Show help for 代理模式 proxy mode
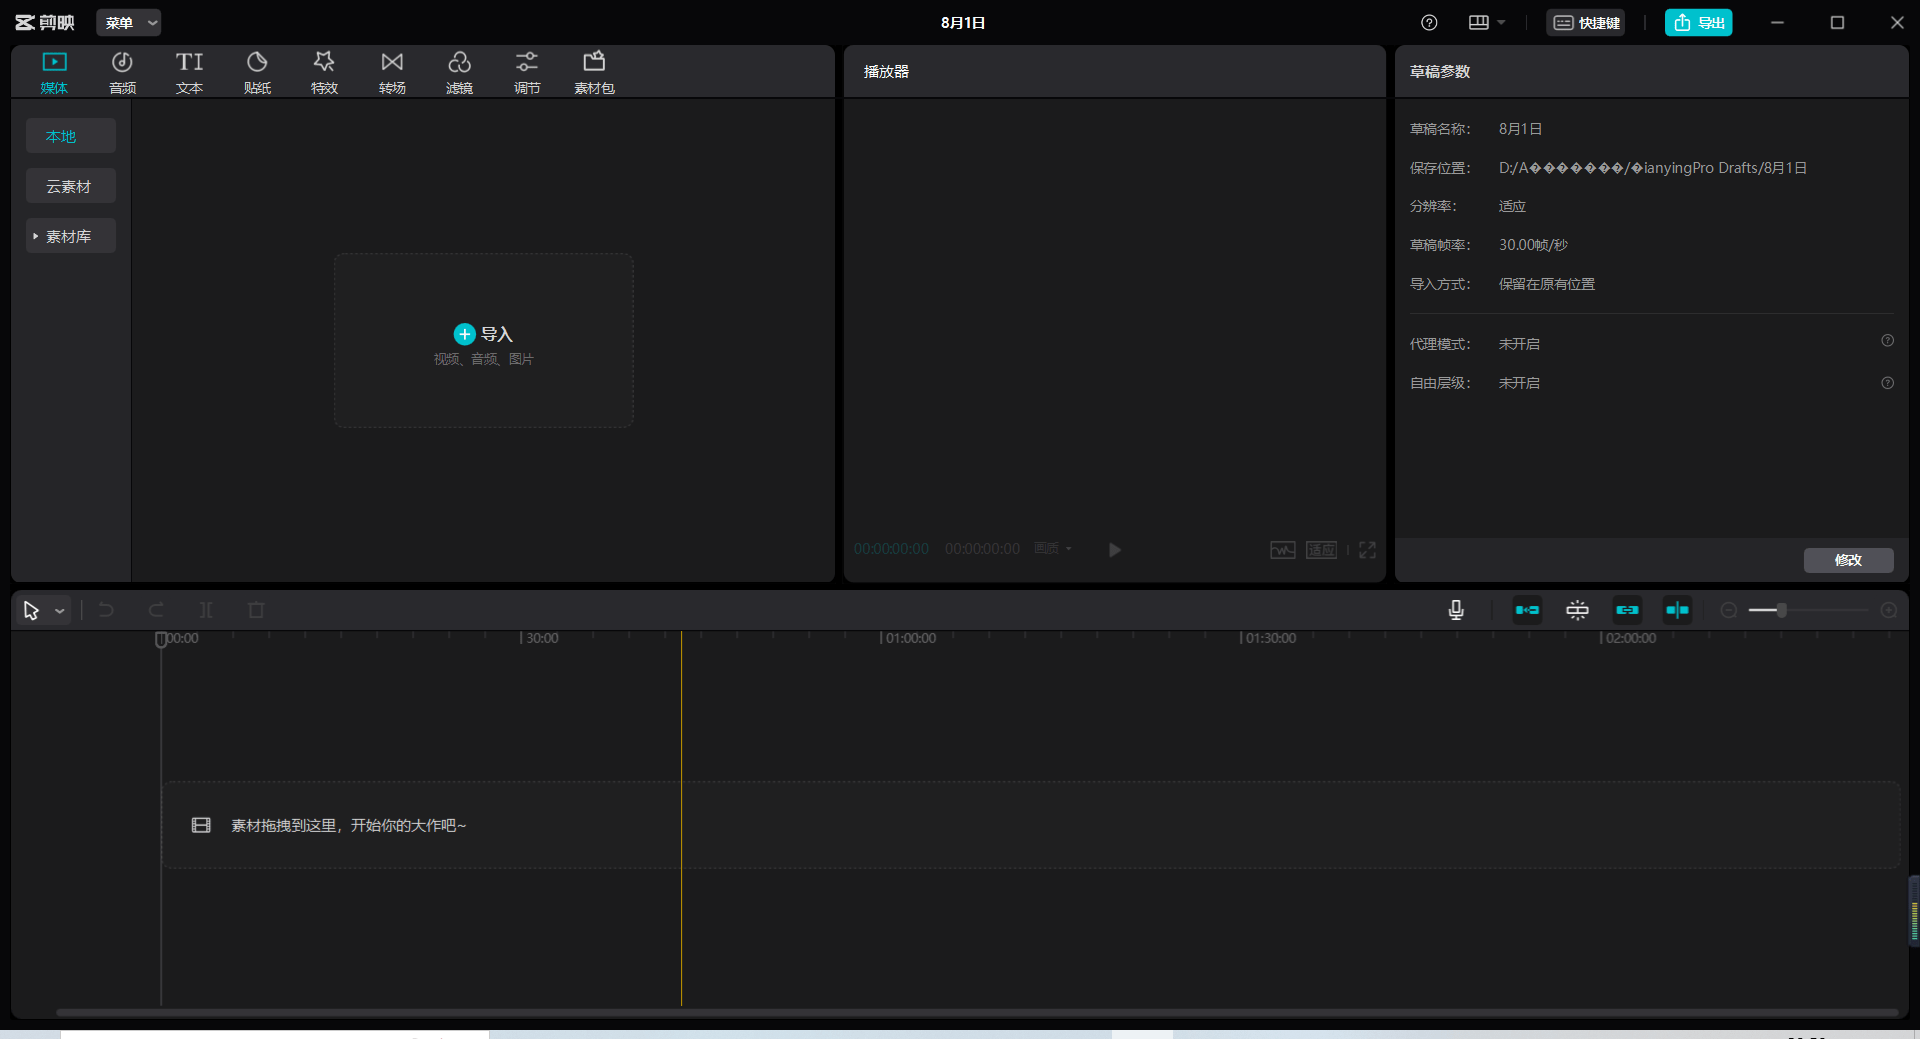 pyautogui.click(x=1887, y=341)
